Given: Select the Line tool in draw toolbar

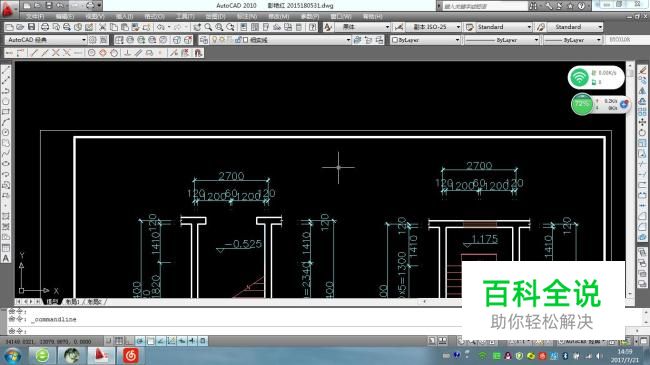Looking at the screenshot, I should point(6,71).
